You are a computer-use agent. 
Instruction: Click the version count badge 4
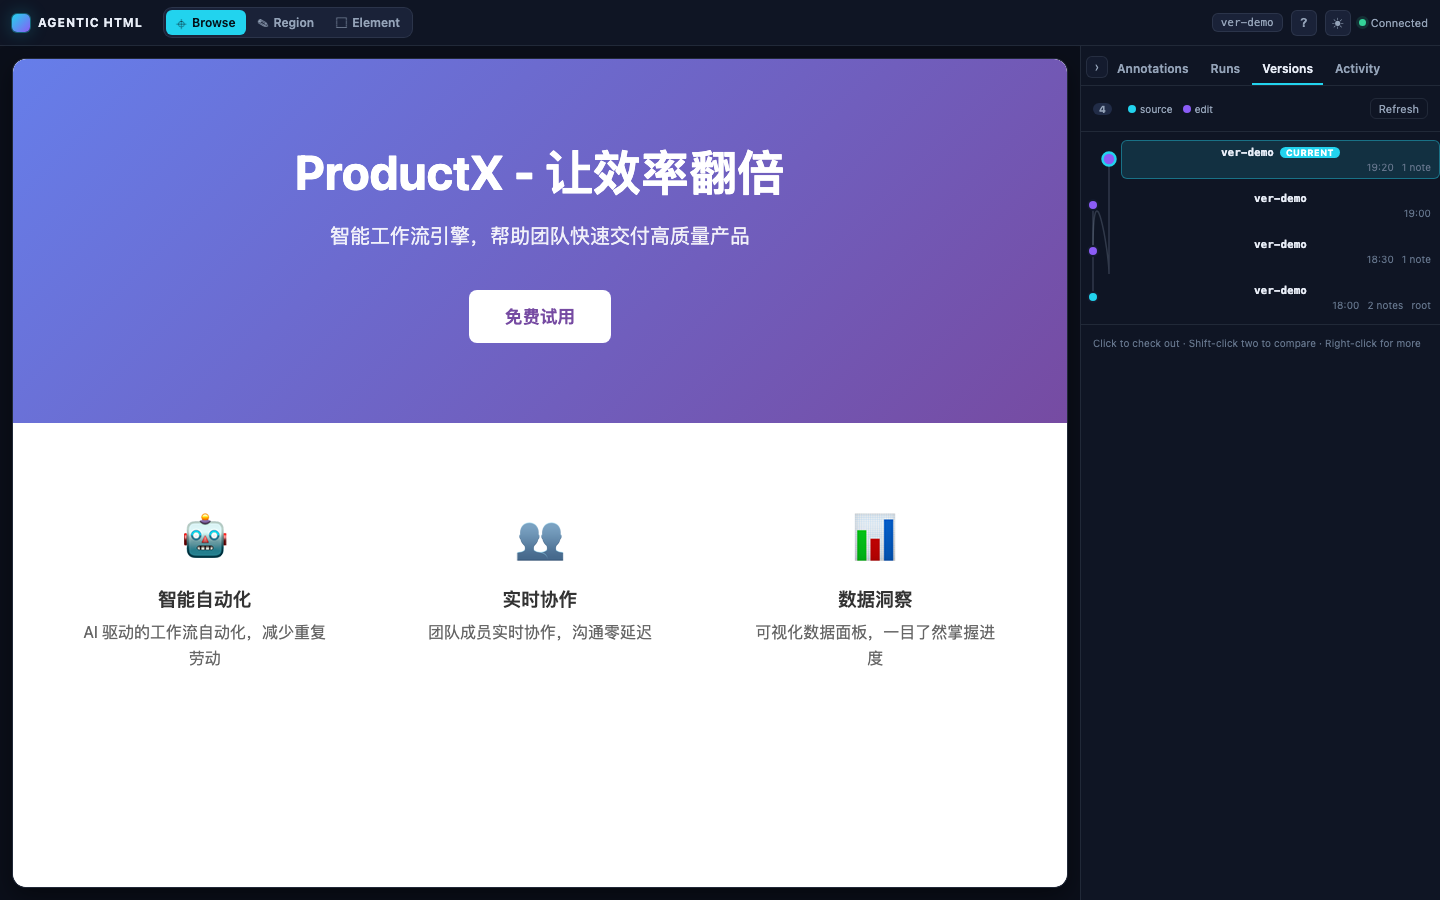click(1102, 109)
